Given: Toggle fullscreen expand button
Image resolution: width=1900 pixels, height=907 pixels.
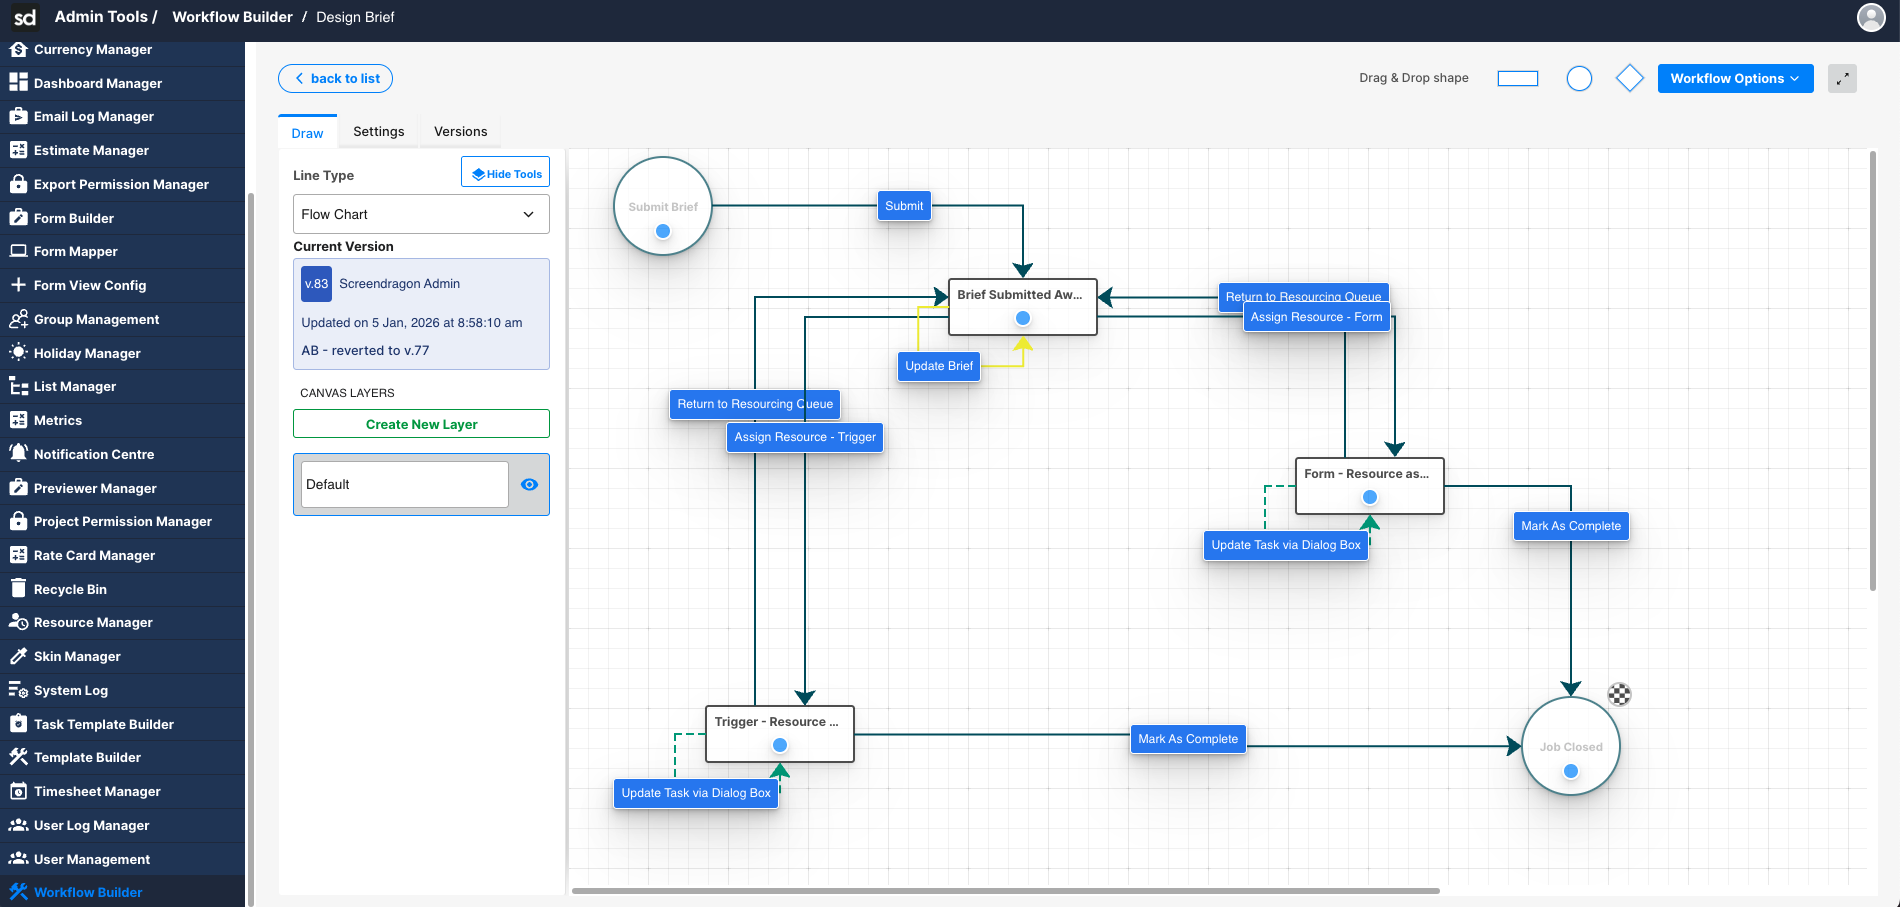Looking at the screenshot, I should [1842, 78].
